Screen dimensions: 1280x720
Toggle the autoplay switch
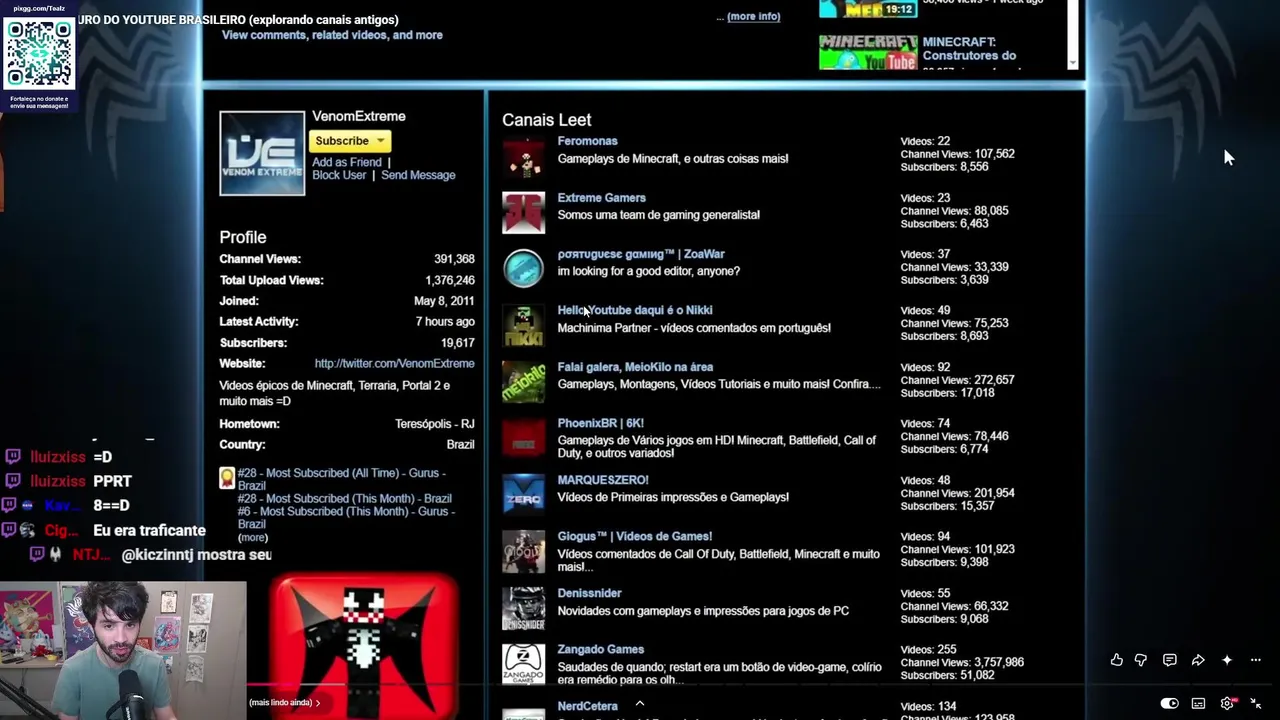tap(1169, 703)
